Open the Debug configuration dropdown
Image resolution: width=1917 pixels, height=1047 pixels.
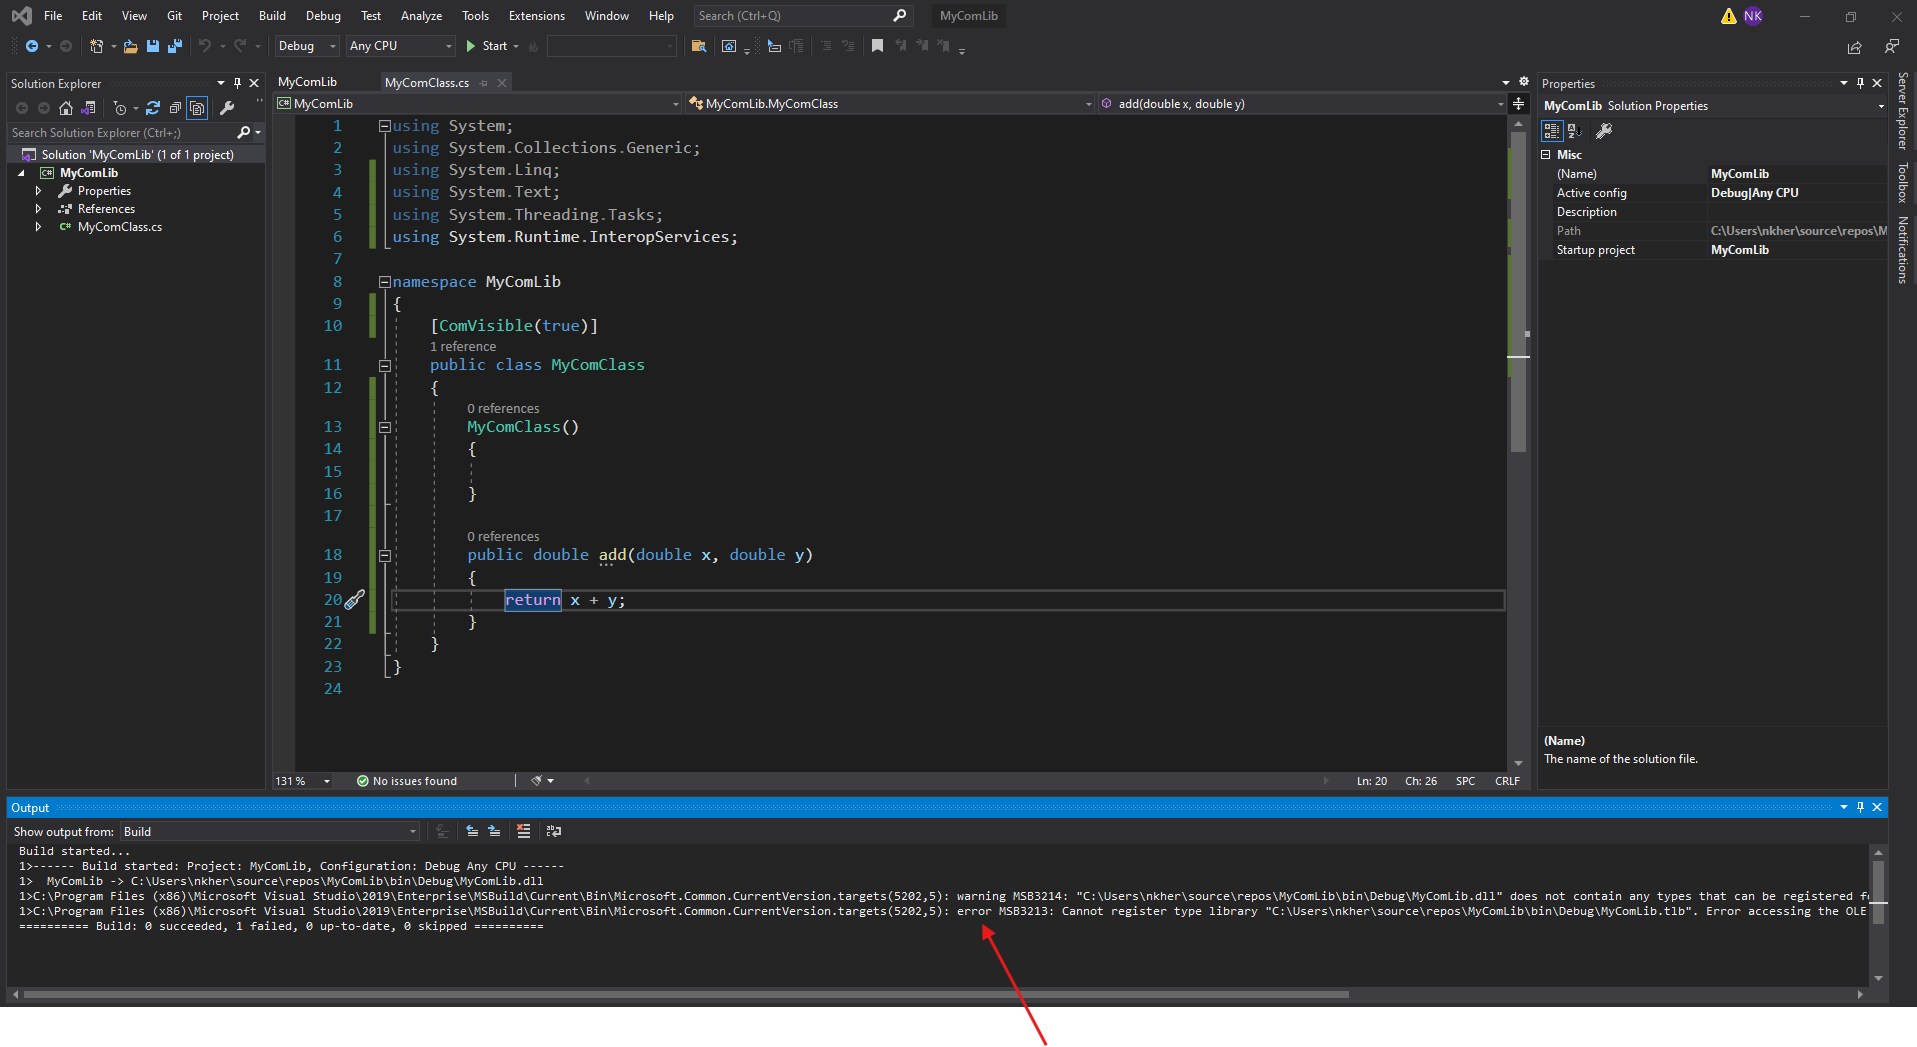point(307,46)
